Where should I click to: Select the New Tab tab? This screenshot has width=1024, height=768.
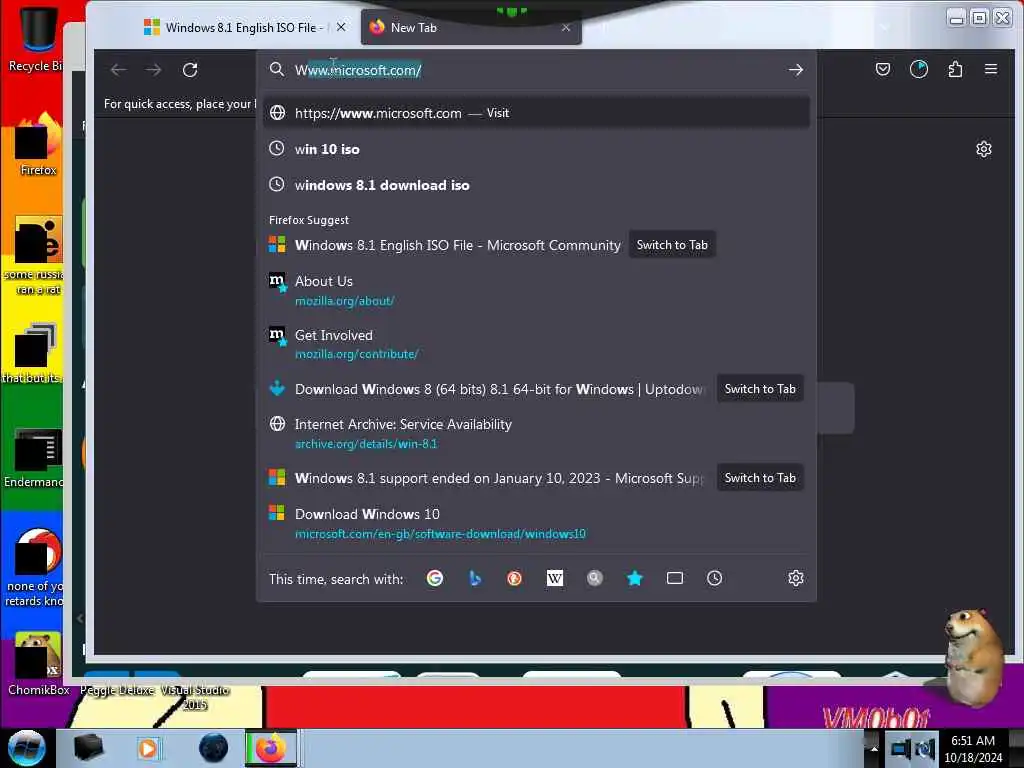coord(471,27)
